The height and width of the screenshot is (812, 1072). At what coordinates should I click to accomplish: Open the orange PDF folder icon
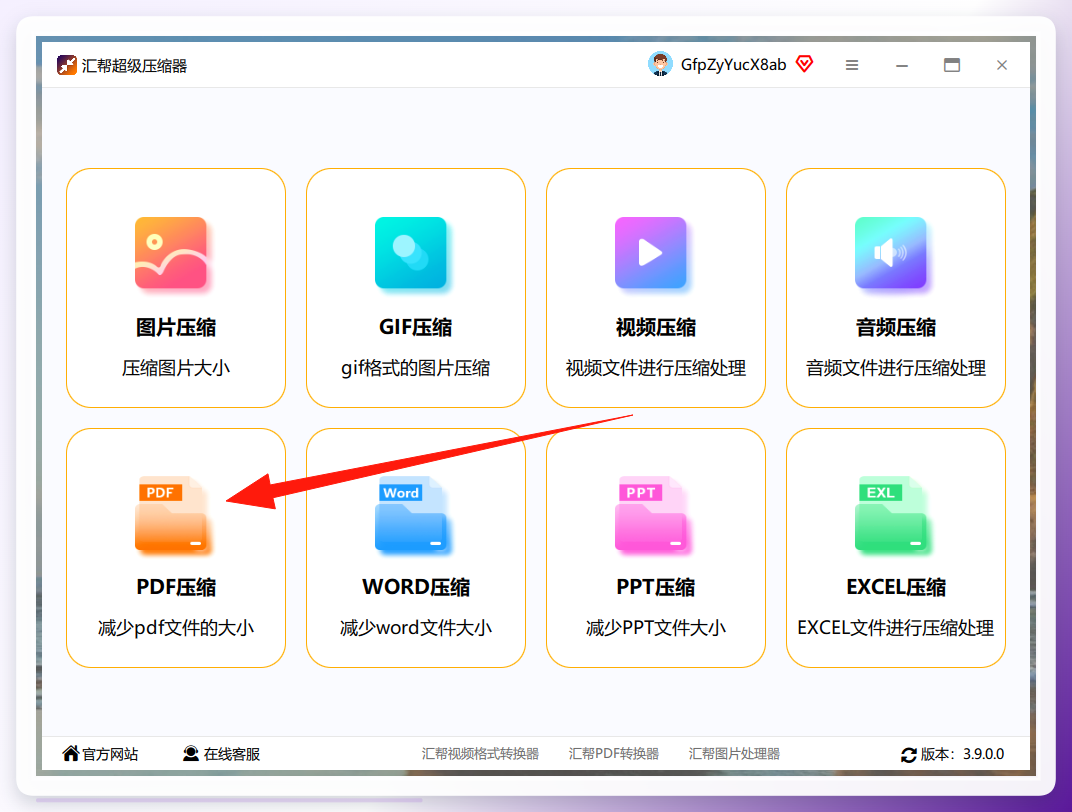(x=171, y=513)
